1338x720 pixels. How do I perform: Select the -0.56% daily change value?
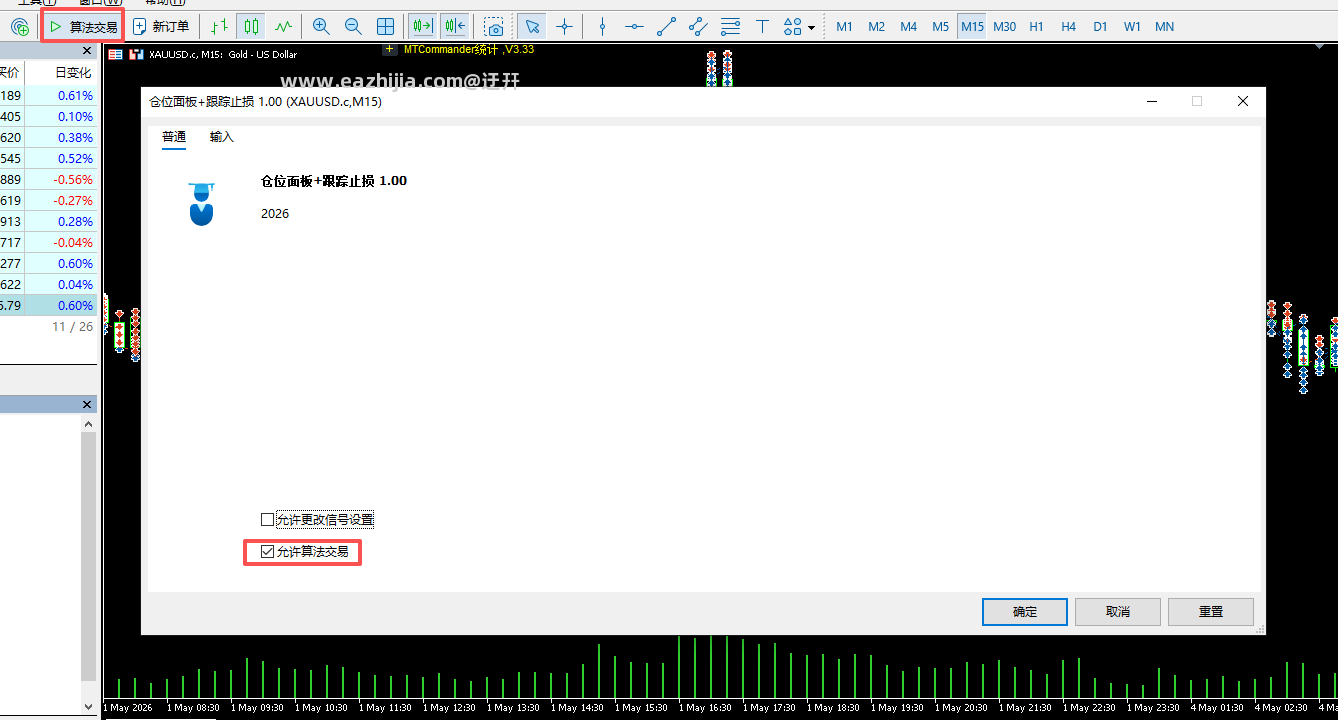click(x=73, y=180)
